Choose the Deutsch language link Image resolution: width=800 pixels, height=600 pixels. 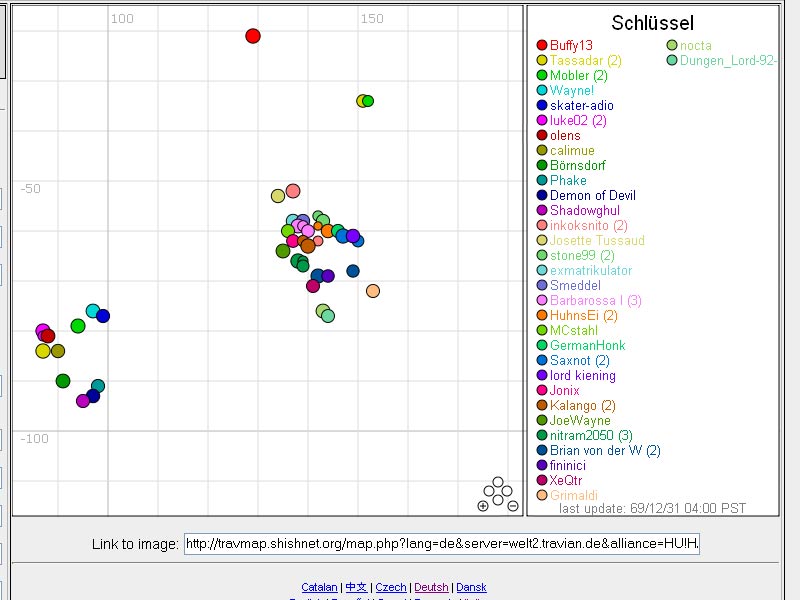[432, 587]
